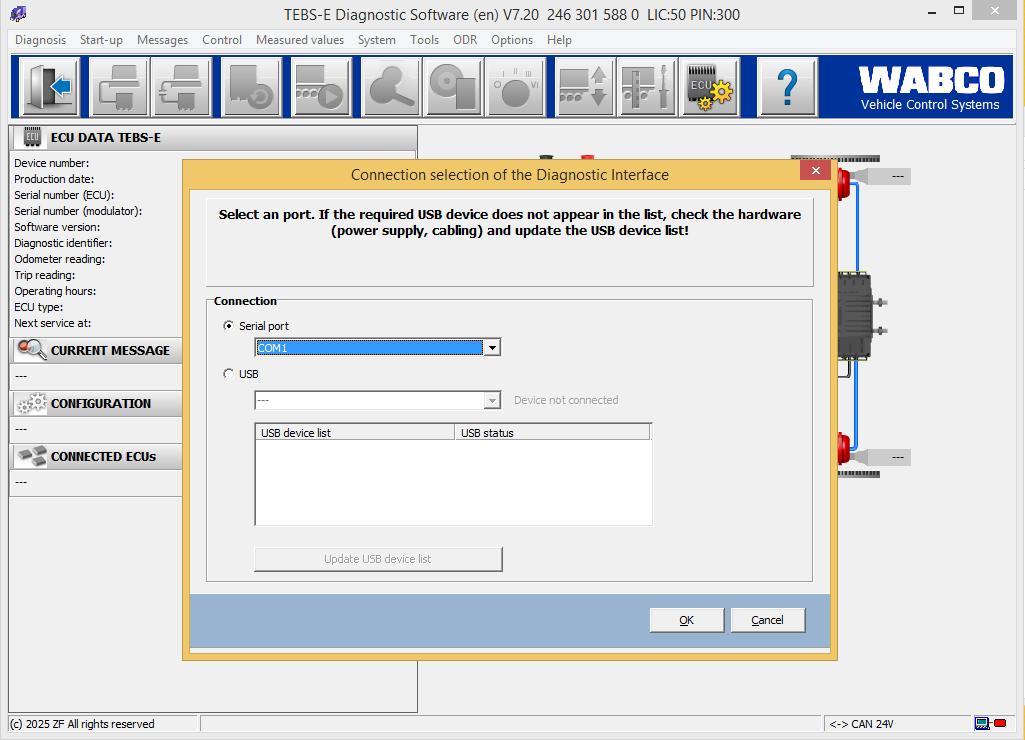Click inside the empty USB device list box

tap(453, 482)
